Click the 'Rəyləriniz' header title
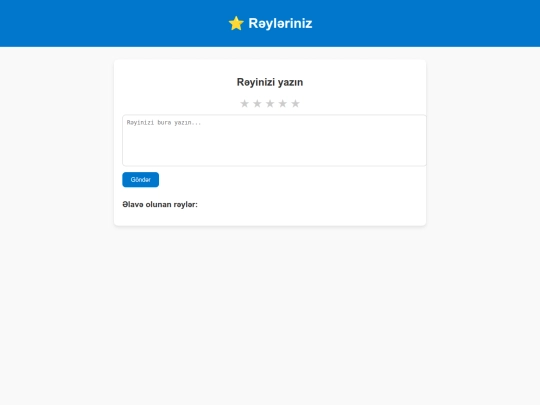This screenshot has width=540, height=405. coord(280,23)
